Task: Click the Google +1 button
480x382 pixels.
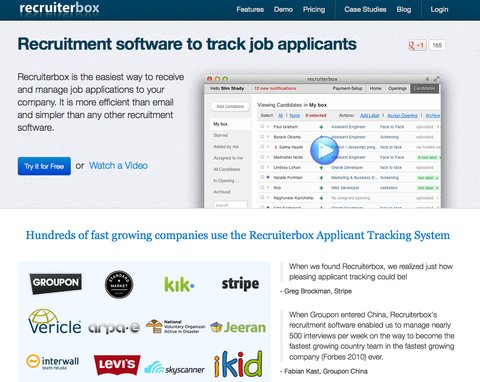Action: click(x=417, y=45)
